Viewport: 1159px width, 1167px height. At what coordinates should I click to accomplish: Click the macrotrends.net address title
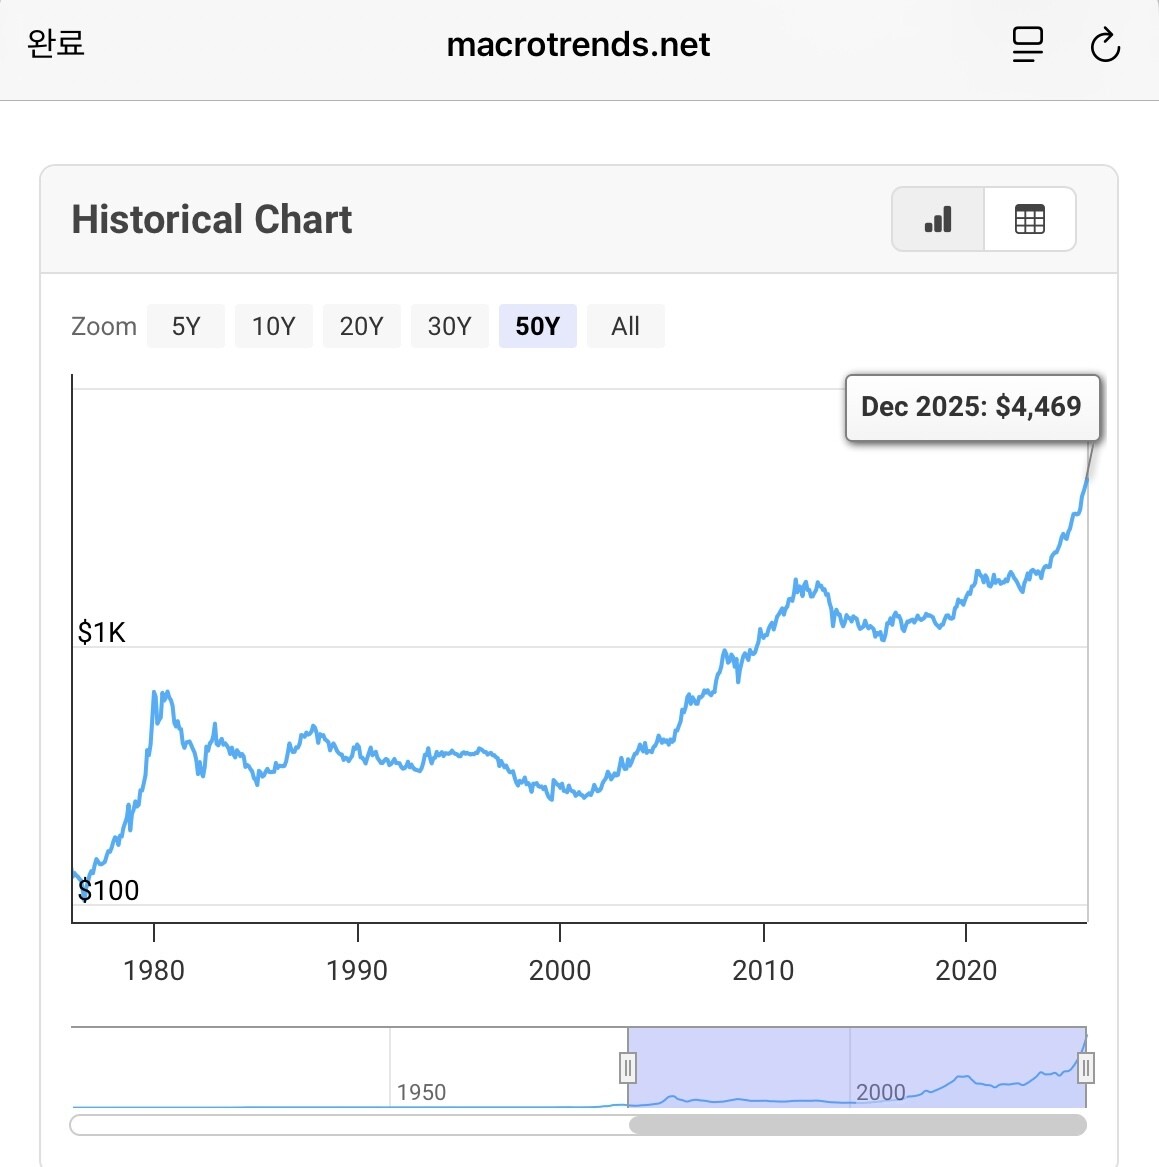click(578, 45)
